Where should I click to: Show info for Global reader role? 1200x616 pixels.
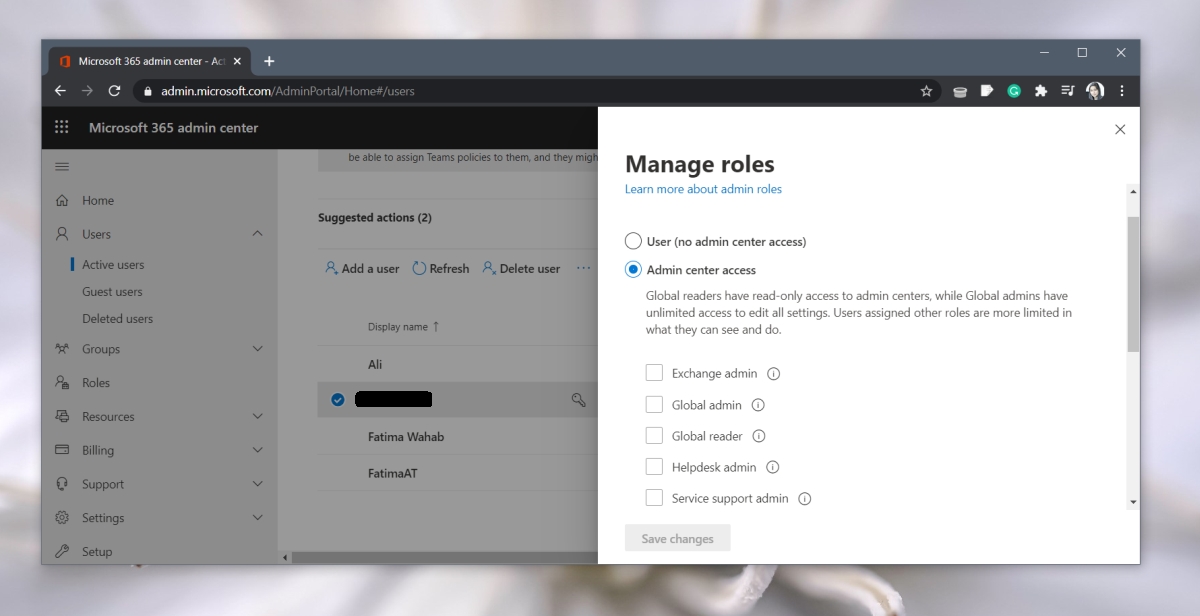[x=759, y=436]
